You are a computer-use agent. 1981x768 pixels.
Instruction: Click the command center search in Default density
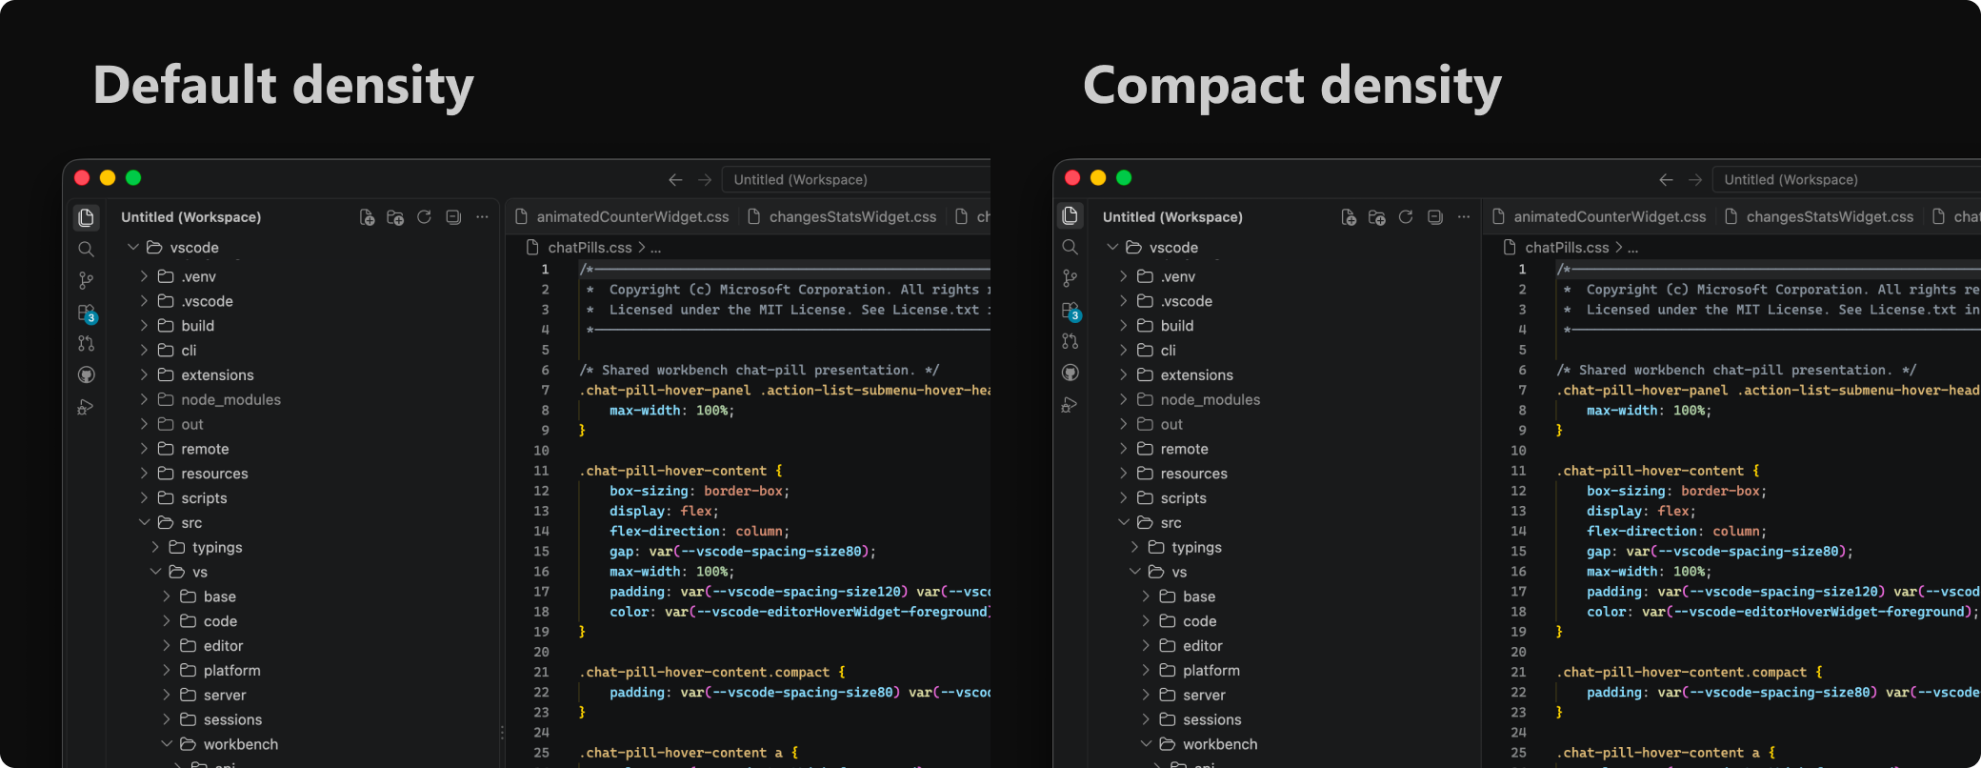[856, 180]
